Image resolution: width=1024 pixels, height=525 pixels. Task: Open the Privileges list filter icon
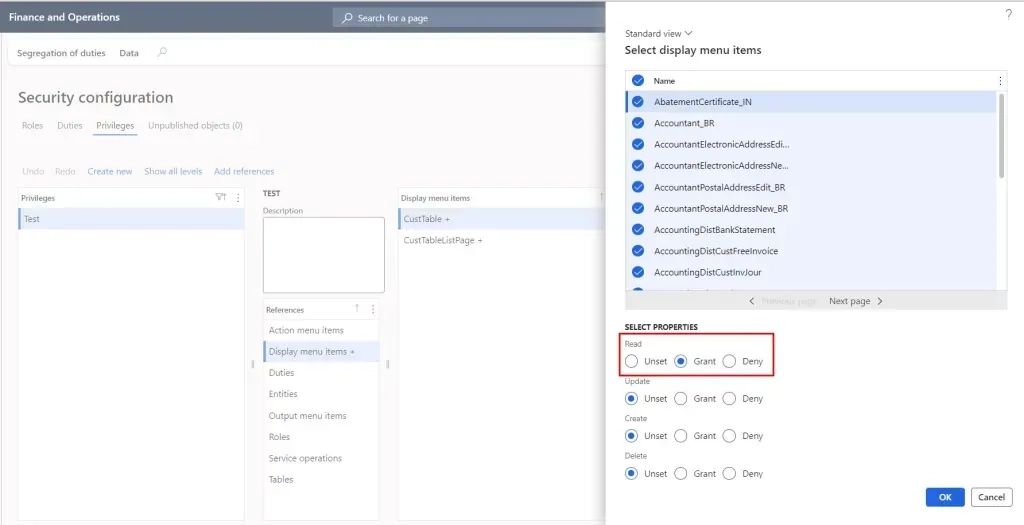click(221, 197)
